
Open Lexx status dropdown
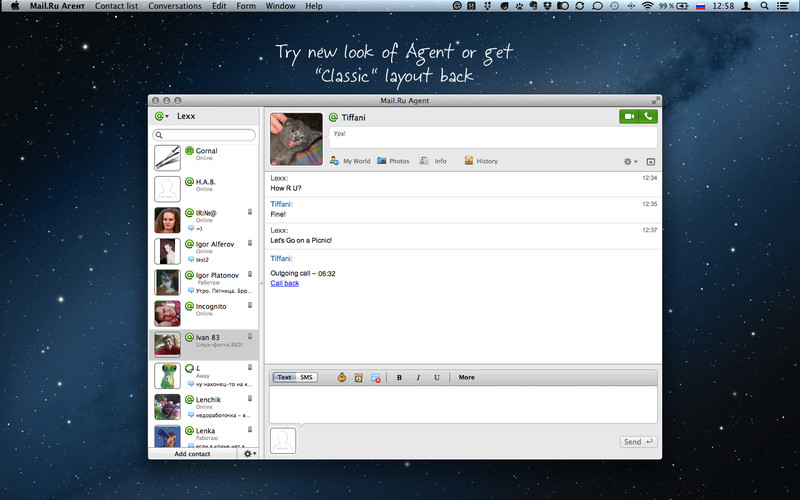(x=161, y=116)
